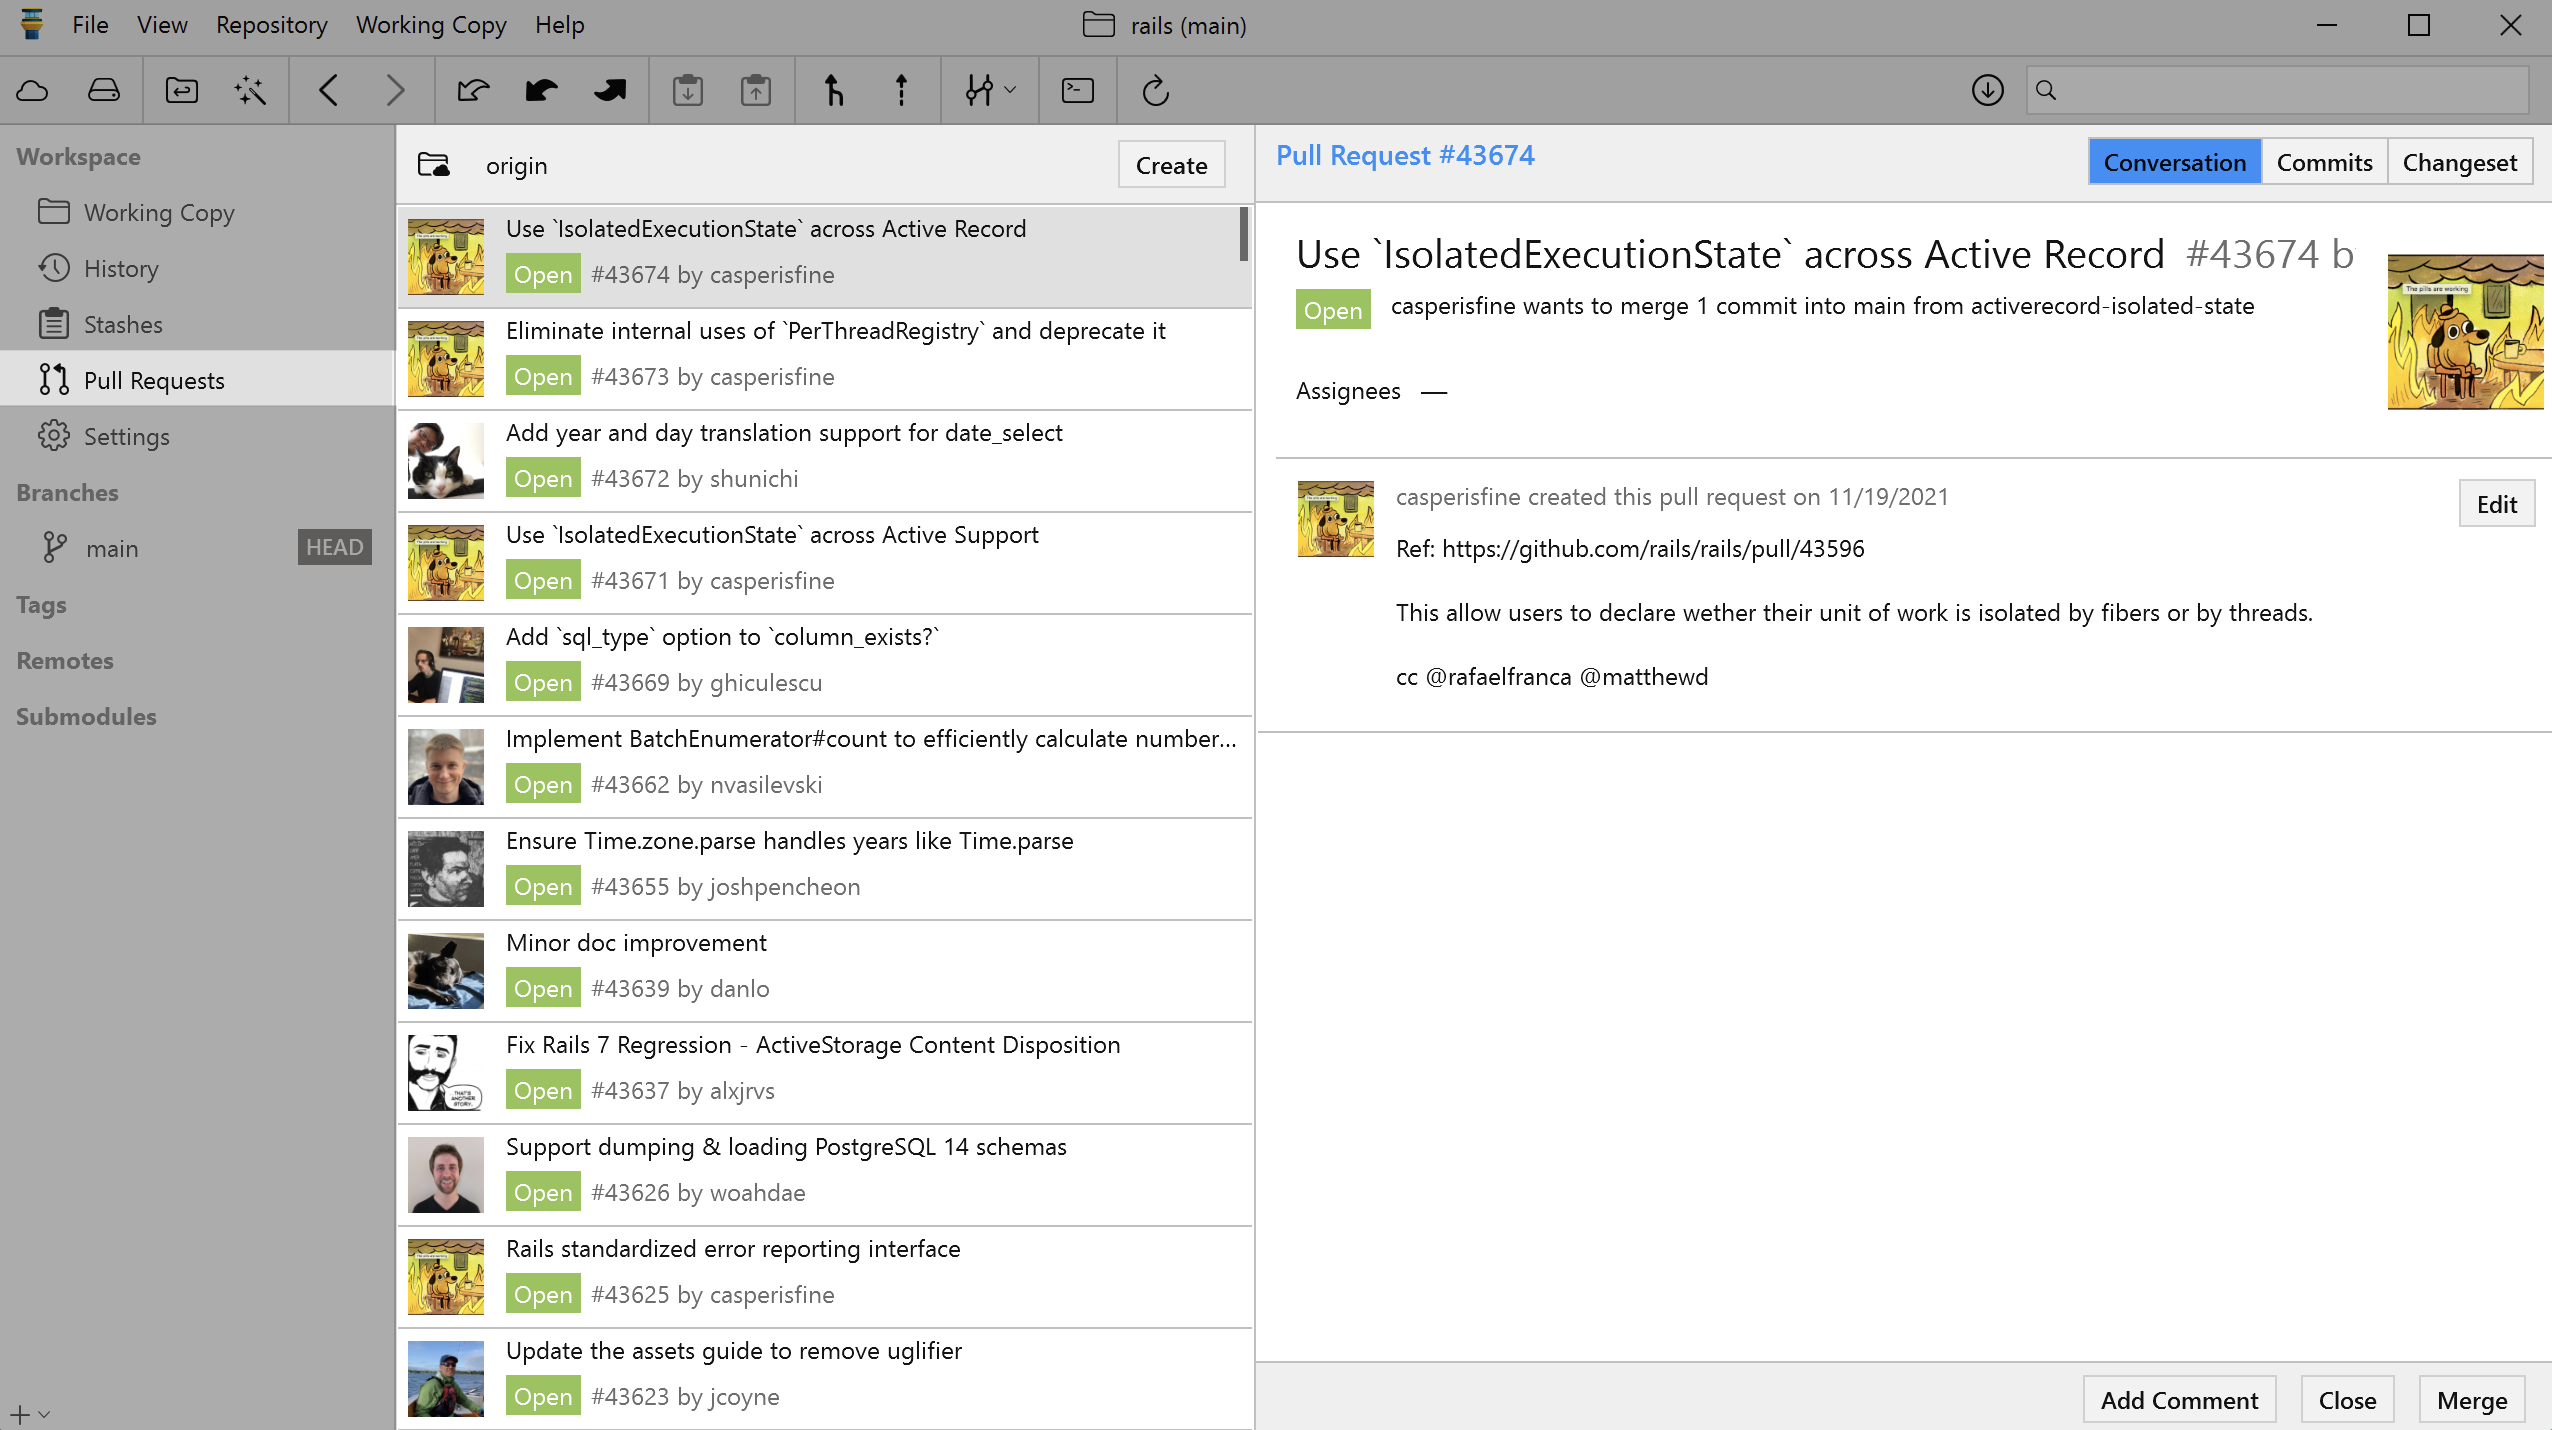Click the Quick Open magic wand icon
The width and height of the screenshot is (2552, 1430).
click(250, 91)
